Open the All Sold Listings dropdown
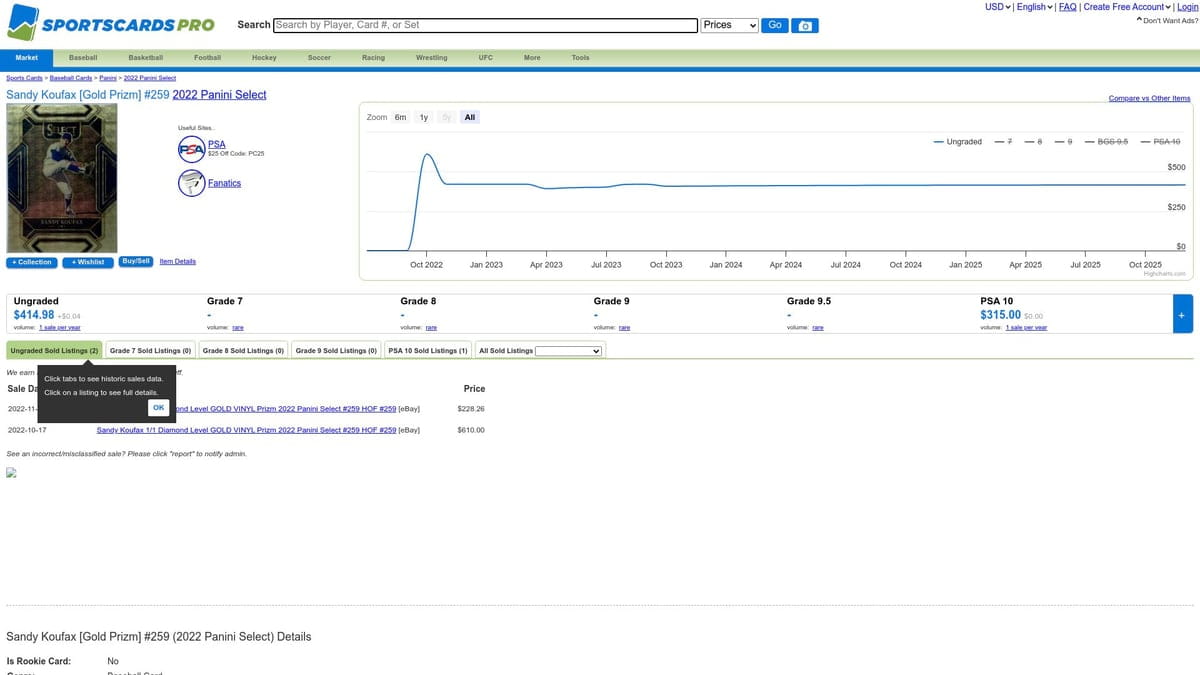This screenshot has width=1200, height=675. (x=569, y=351)
